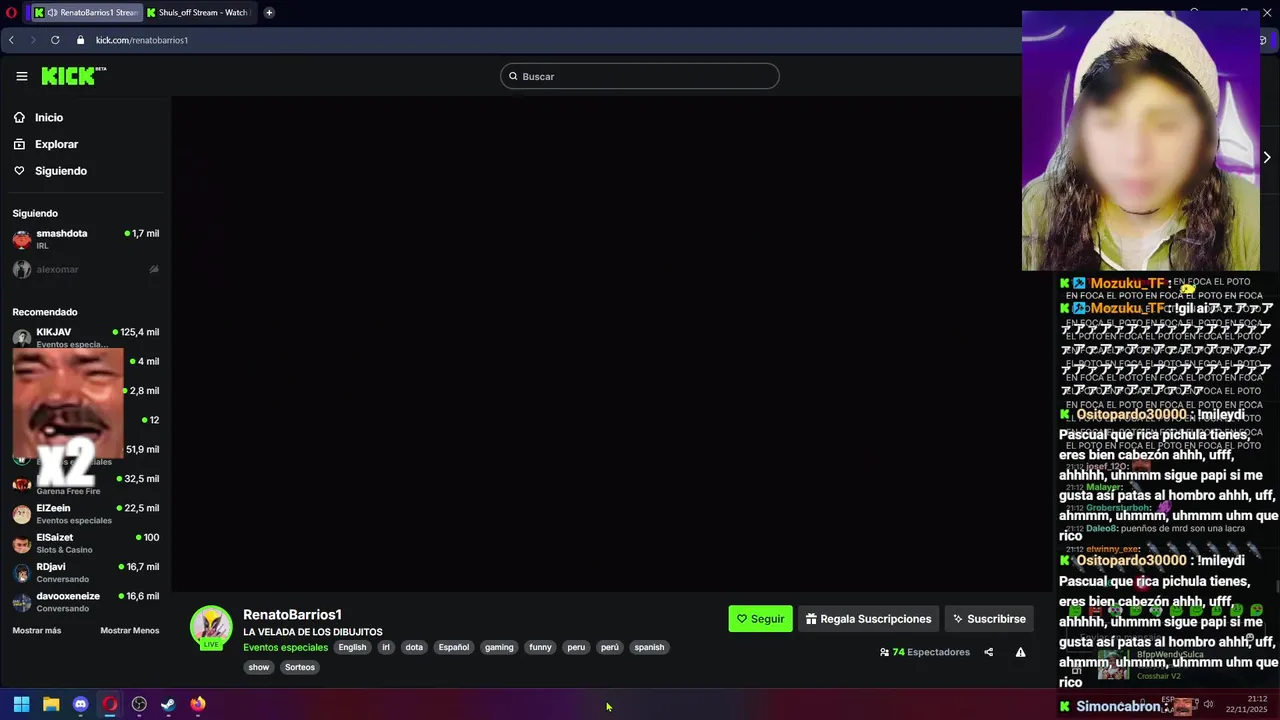
Task: Click RenatoBarrios1 channel name
Action: pos(292,615)
